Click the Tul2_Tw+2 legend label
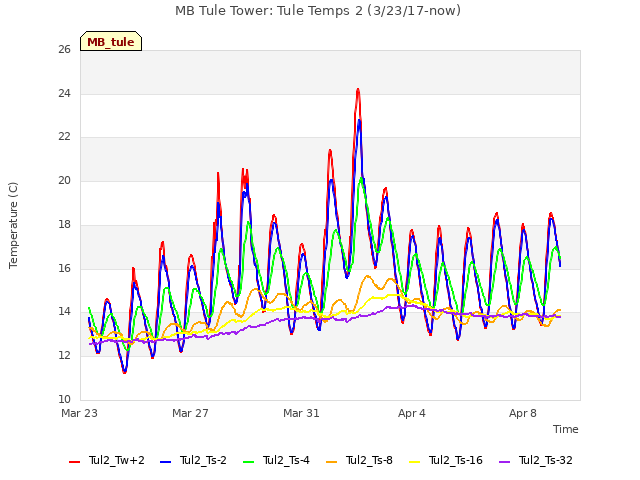This screenshot has width=640, height=480. coord(117,460)
